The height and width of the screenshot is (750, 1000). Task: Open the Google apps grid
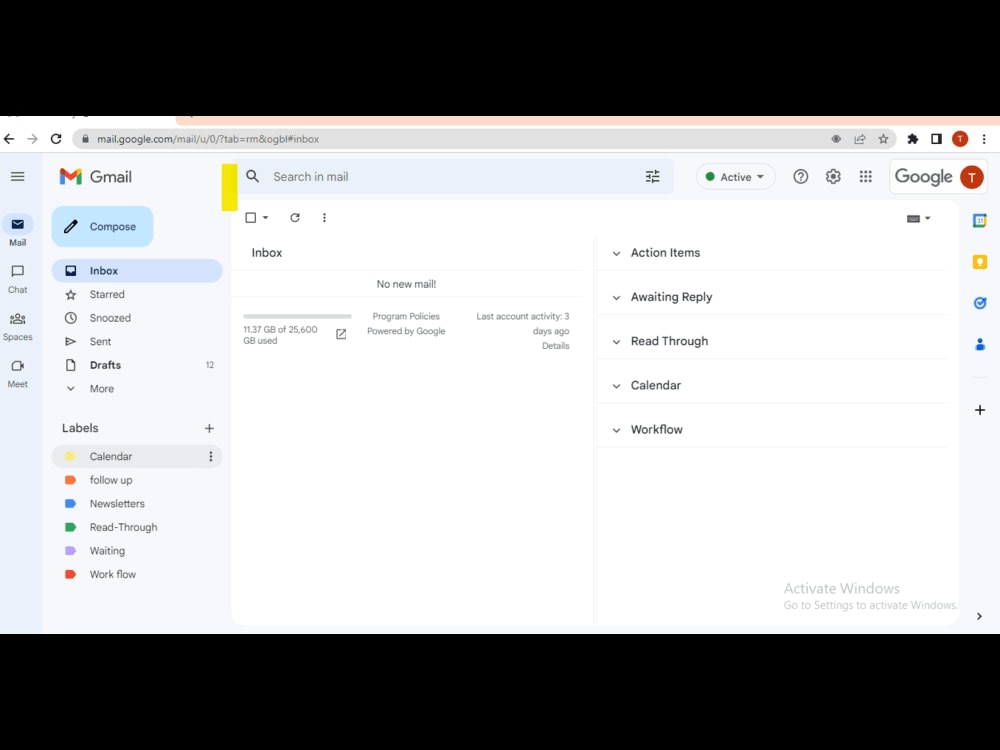(x=865, y=177)
